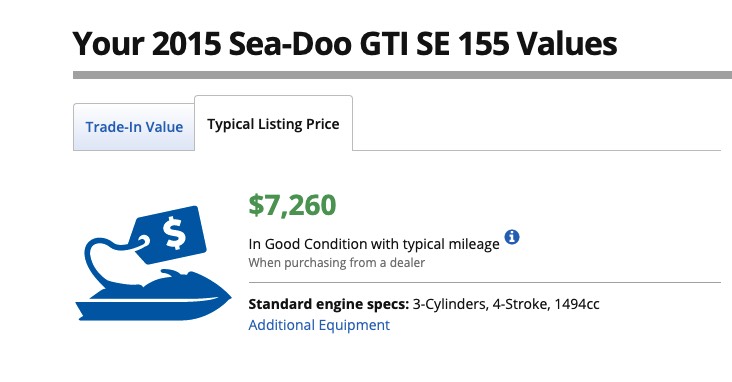Click the blue jet ski graphic

153,295
